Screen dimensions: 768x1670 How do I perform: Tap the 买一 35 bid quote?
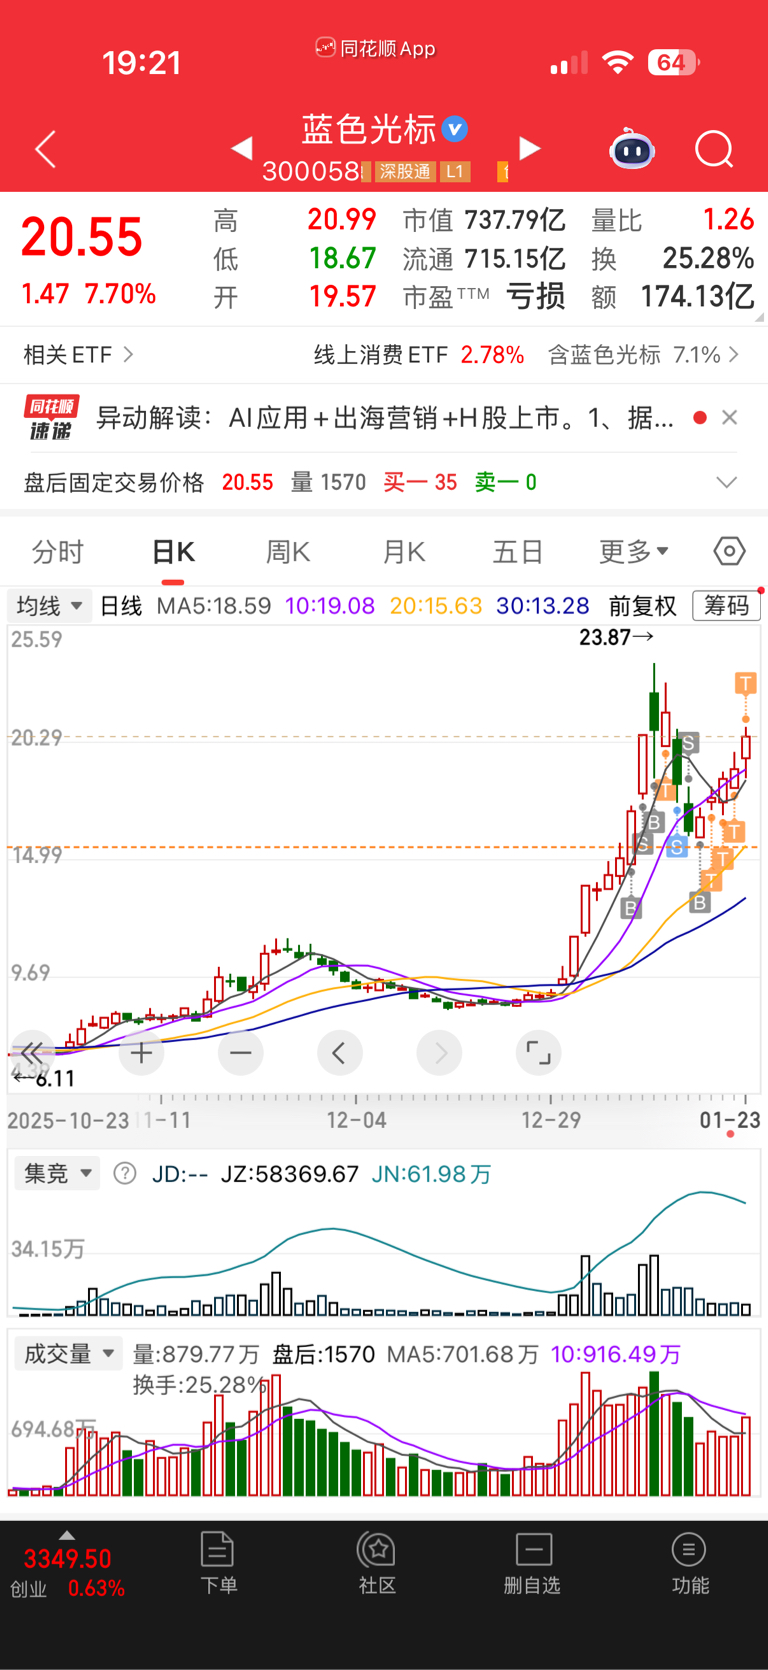pos(420,482)
